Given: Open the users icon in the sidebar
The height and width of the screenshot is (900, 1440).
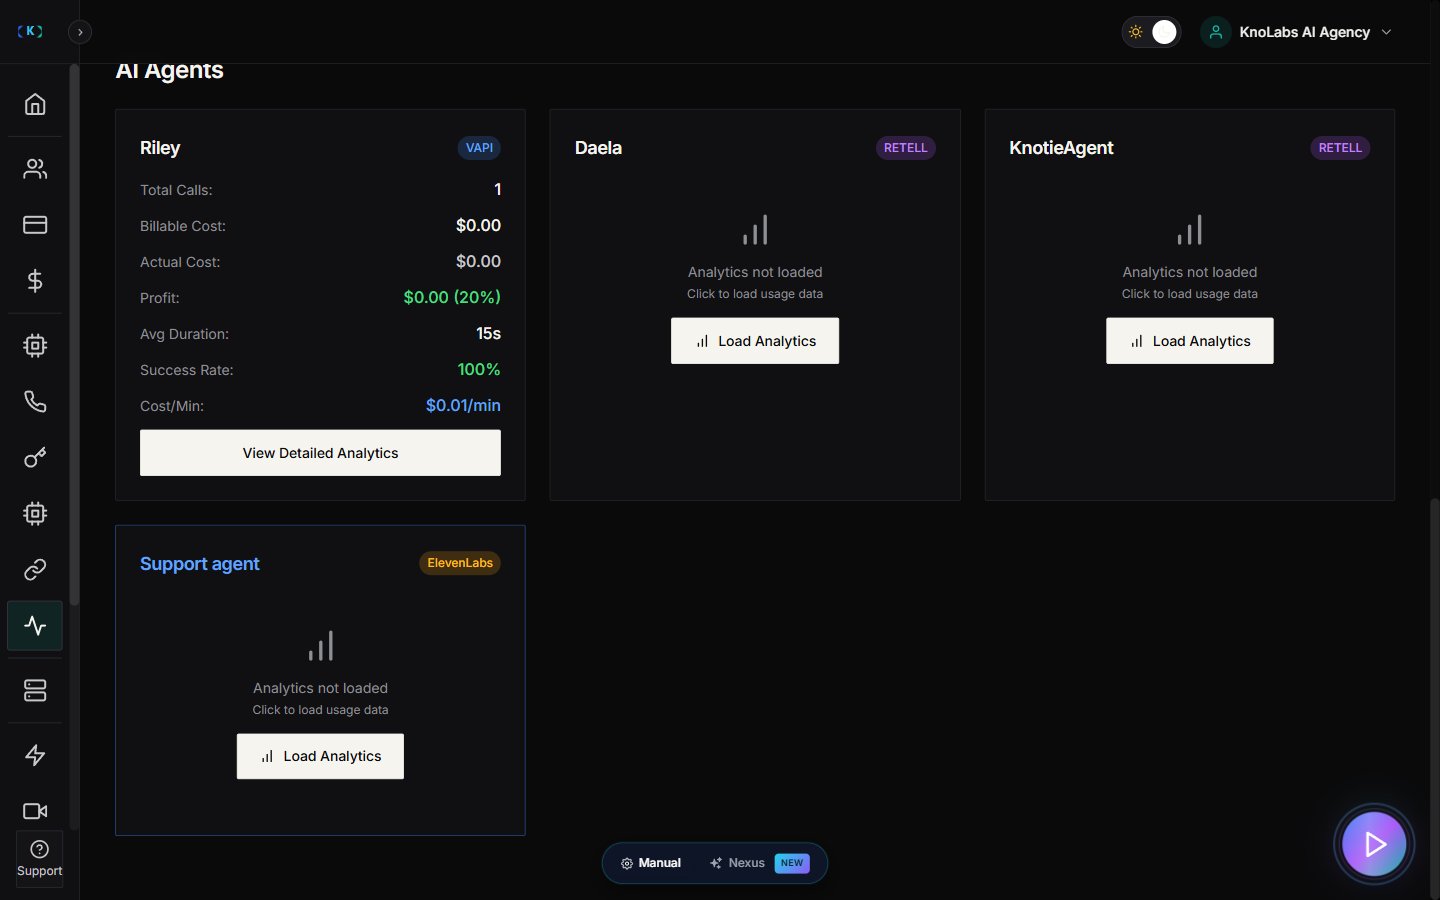Looking at the screenshot, I should [35, 169].
